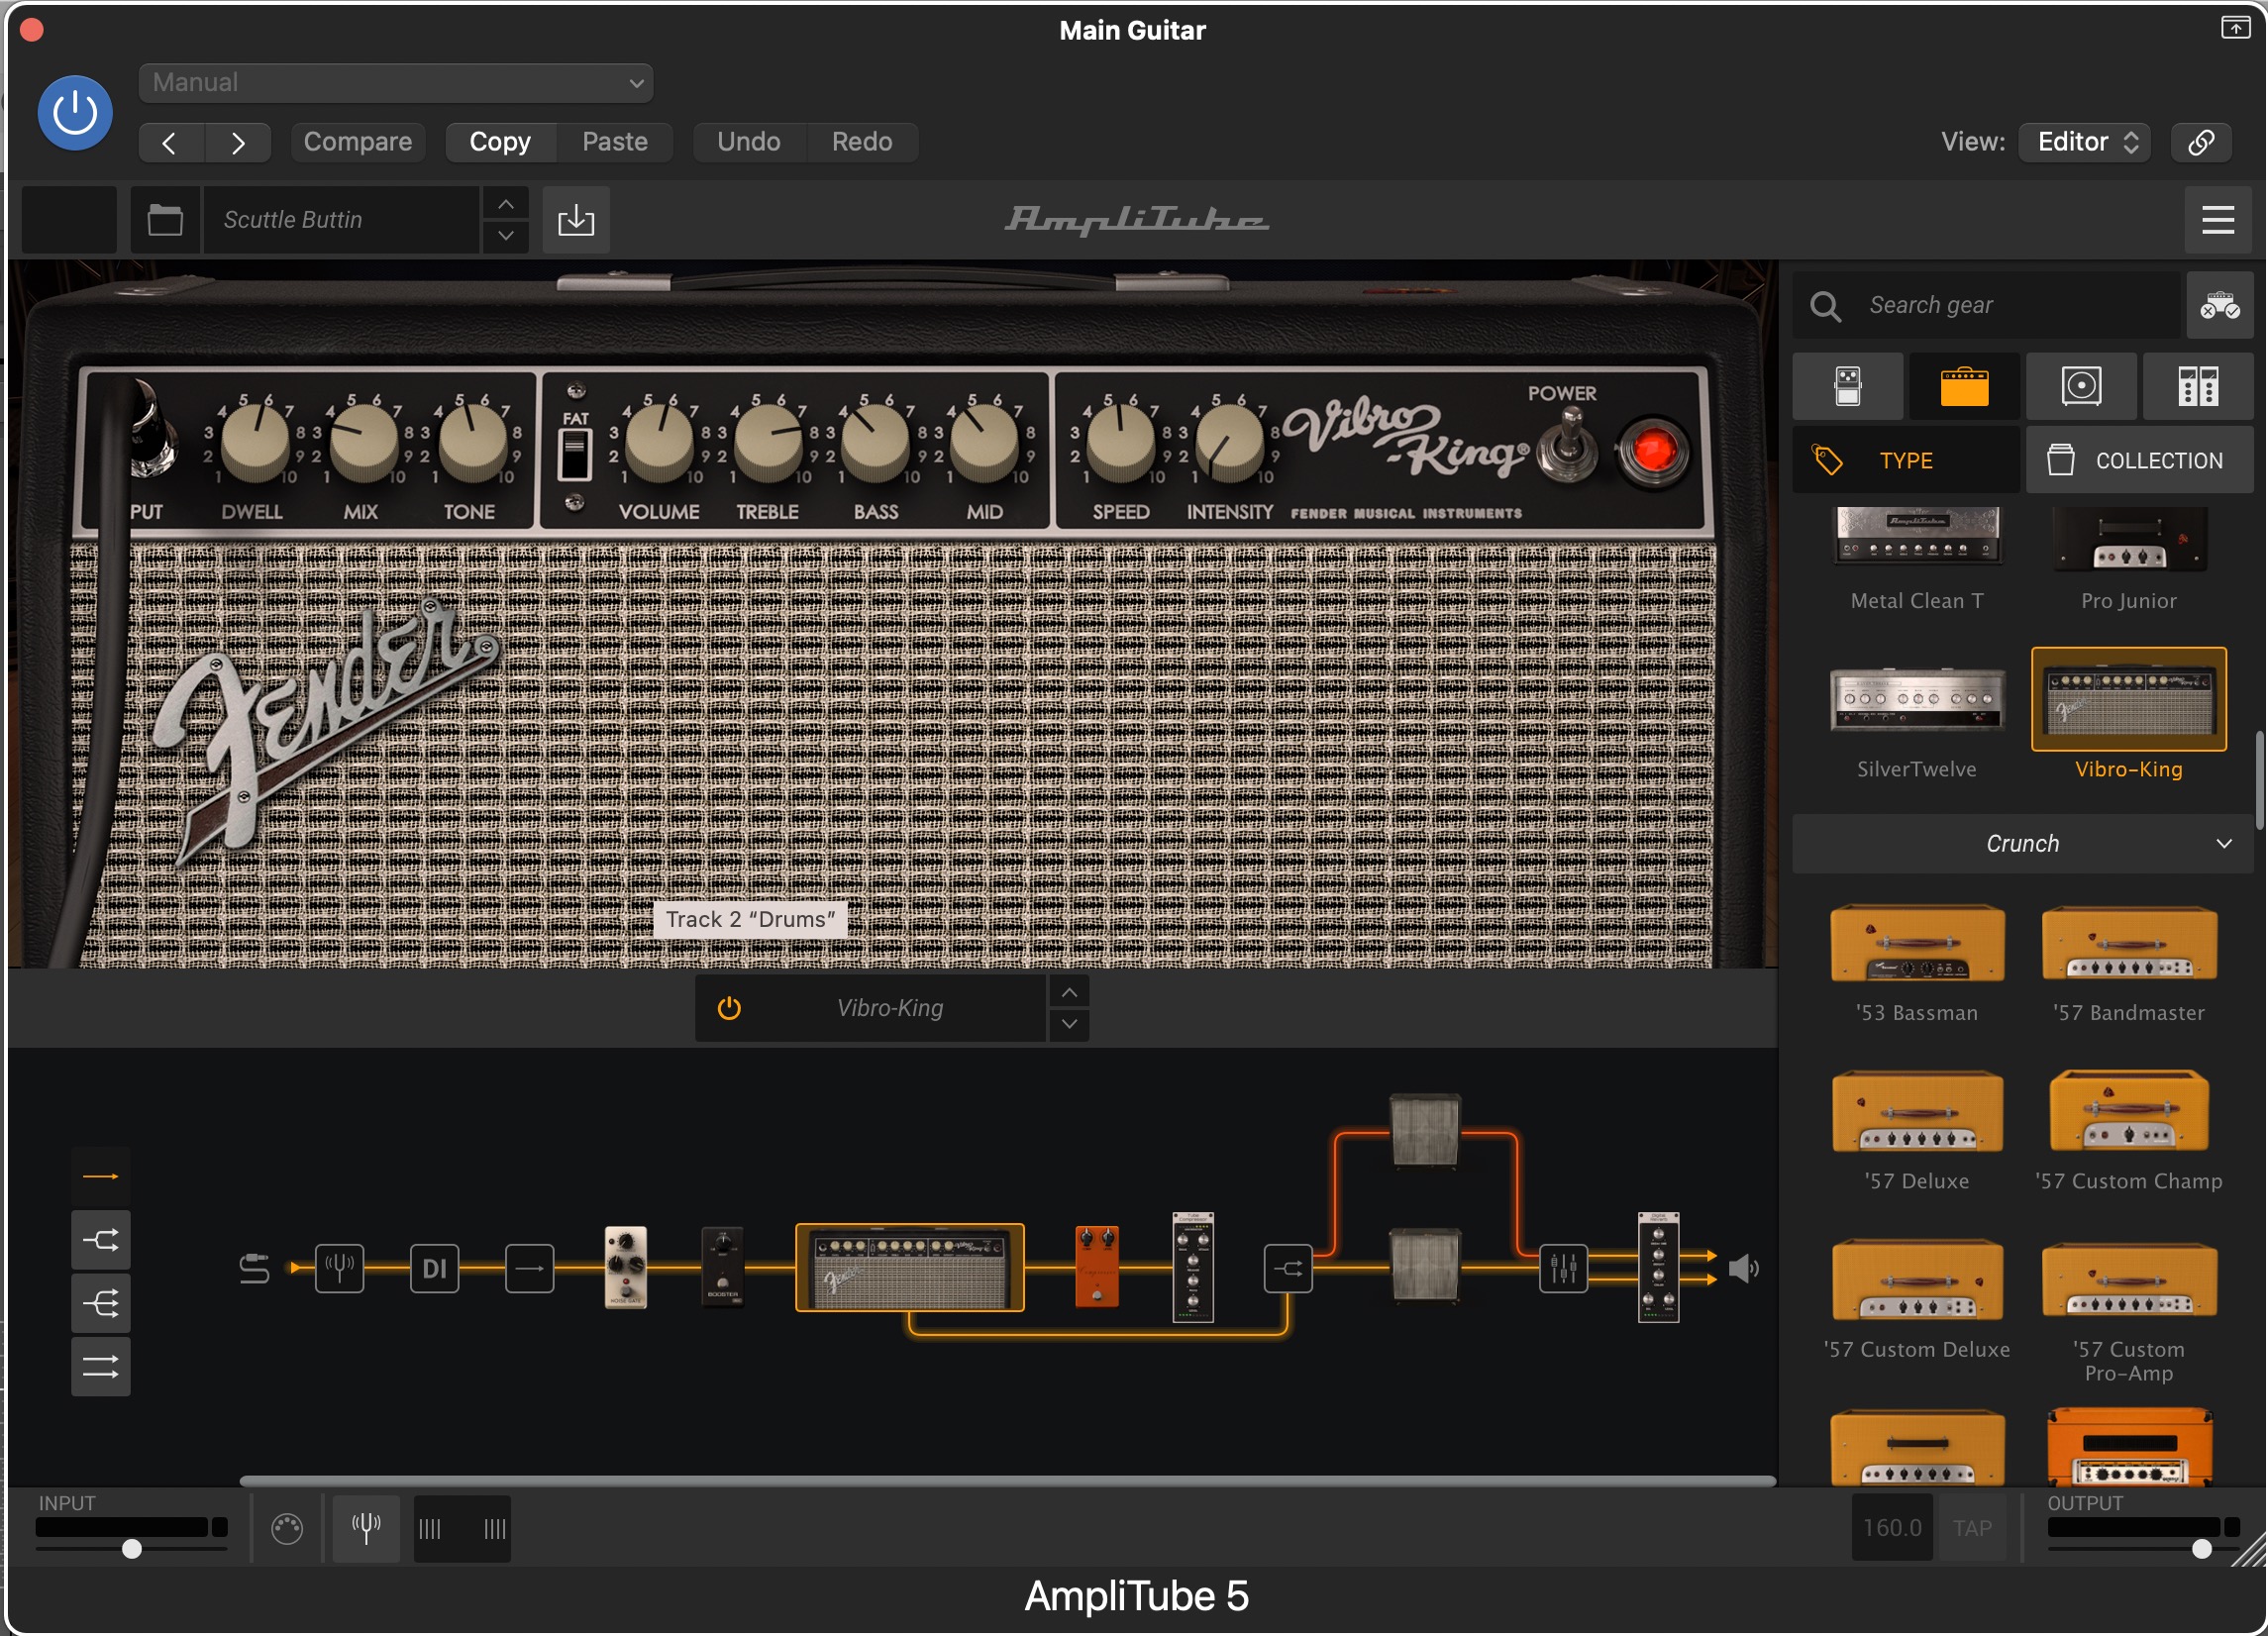The width and height of the screenshot is (2268, 1636).
Task: Click the INTENSITY knob
Action: click(x=1229, y=441)
